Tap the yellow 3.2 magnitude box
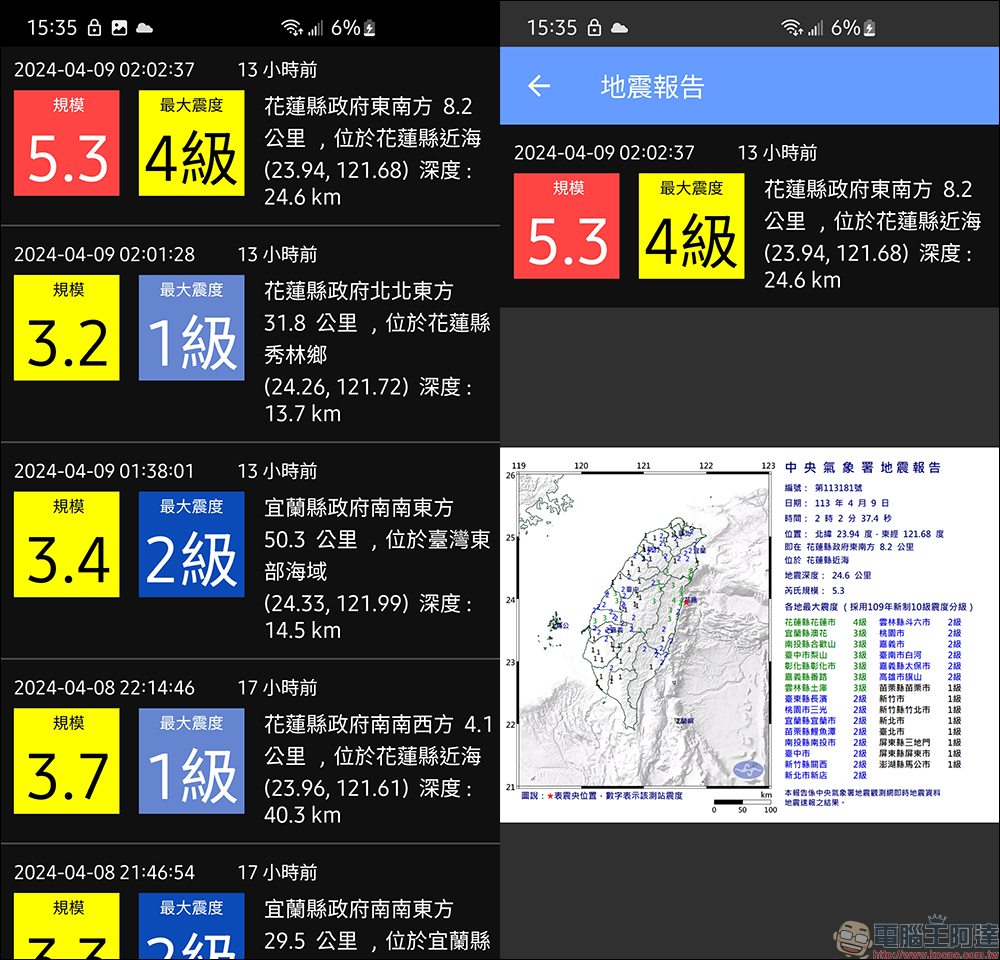This screenshot has height=960, width=1000. [66, 328]
